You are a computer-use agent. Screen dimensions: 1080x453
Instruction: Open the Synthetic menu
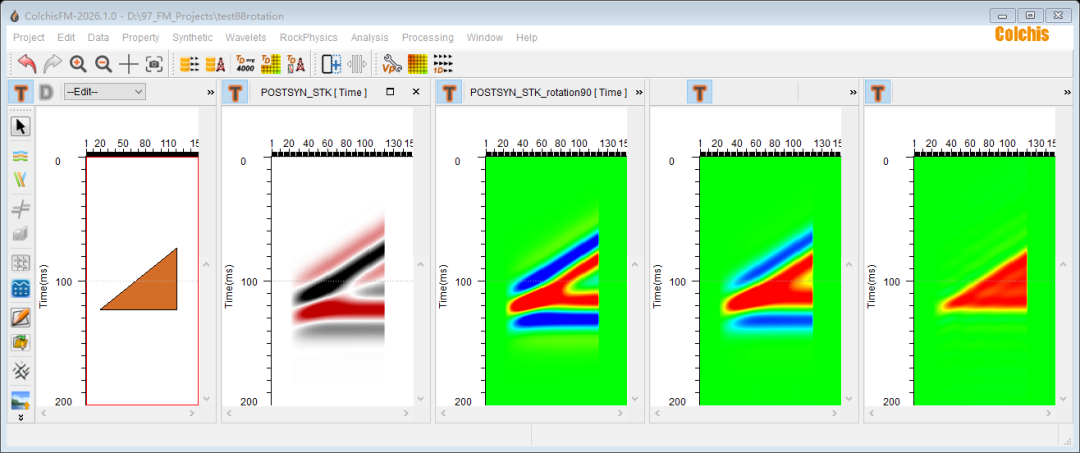coord(192,37)
